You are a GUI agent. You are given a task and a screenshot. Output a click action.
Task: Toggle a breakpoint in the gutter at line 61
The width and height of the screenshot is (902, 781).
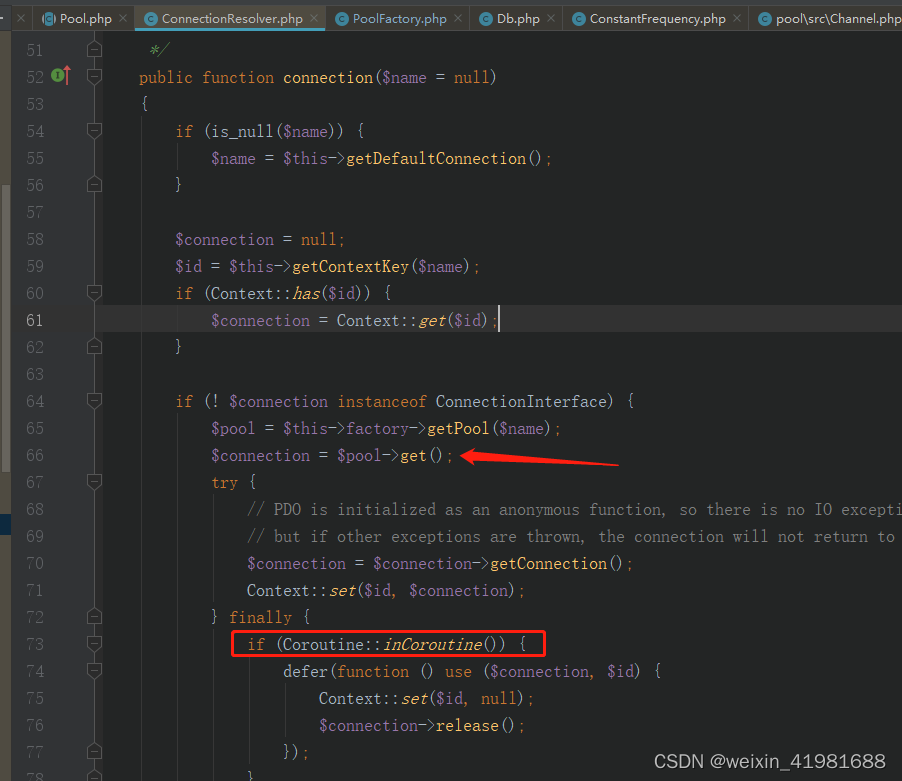(x=73, y=320)
